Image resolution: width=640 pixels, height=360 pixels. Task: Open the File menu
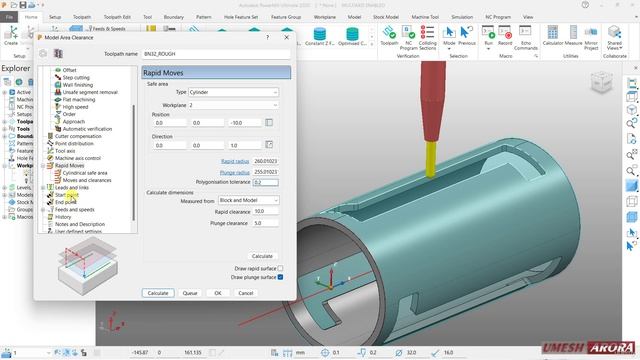9,17
